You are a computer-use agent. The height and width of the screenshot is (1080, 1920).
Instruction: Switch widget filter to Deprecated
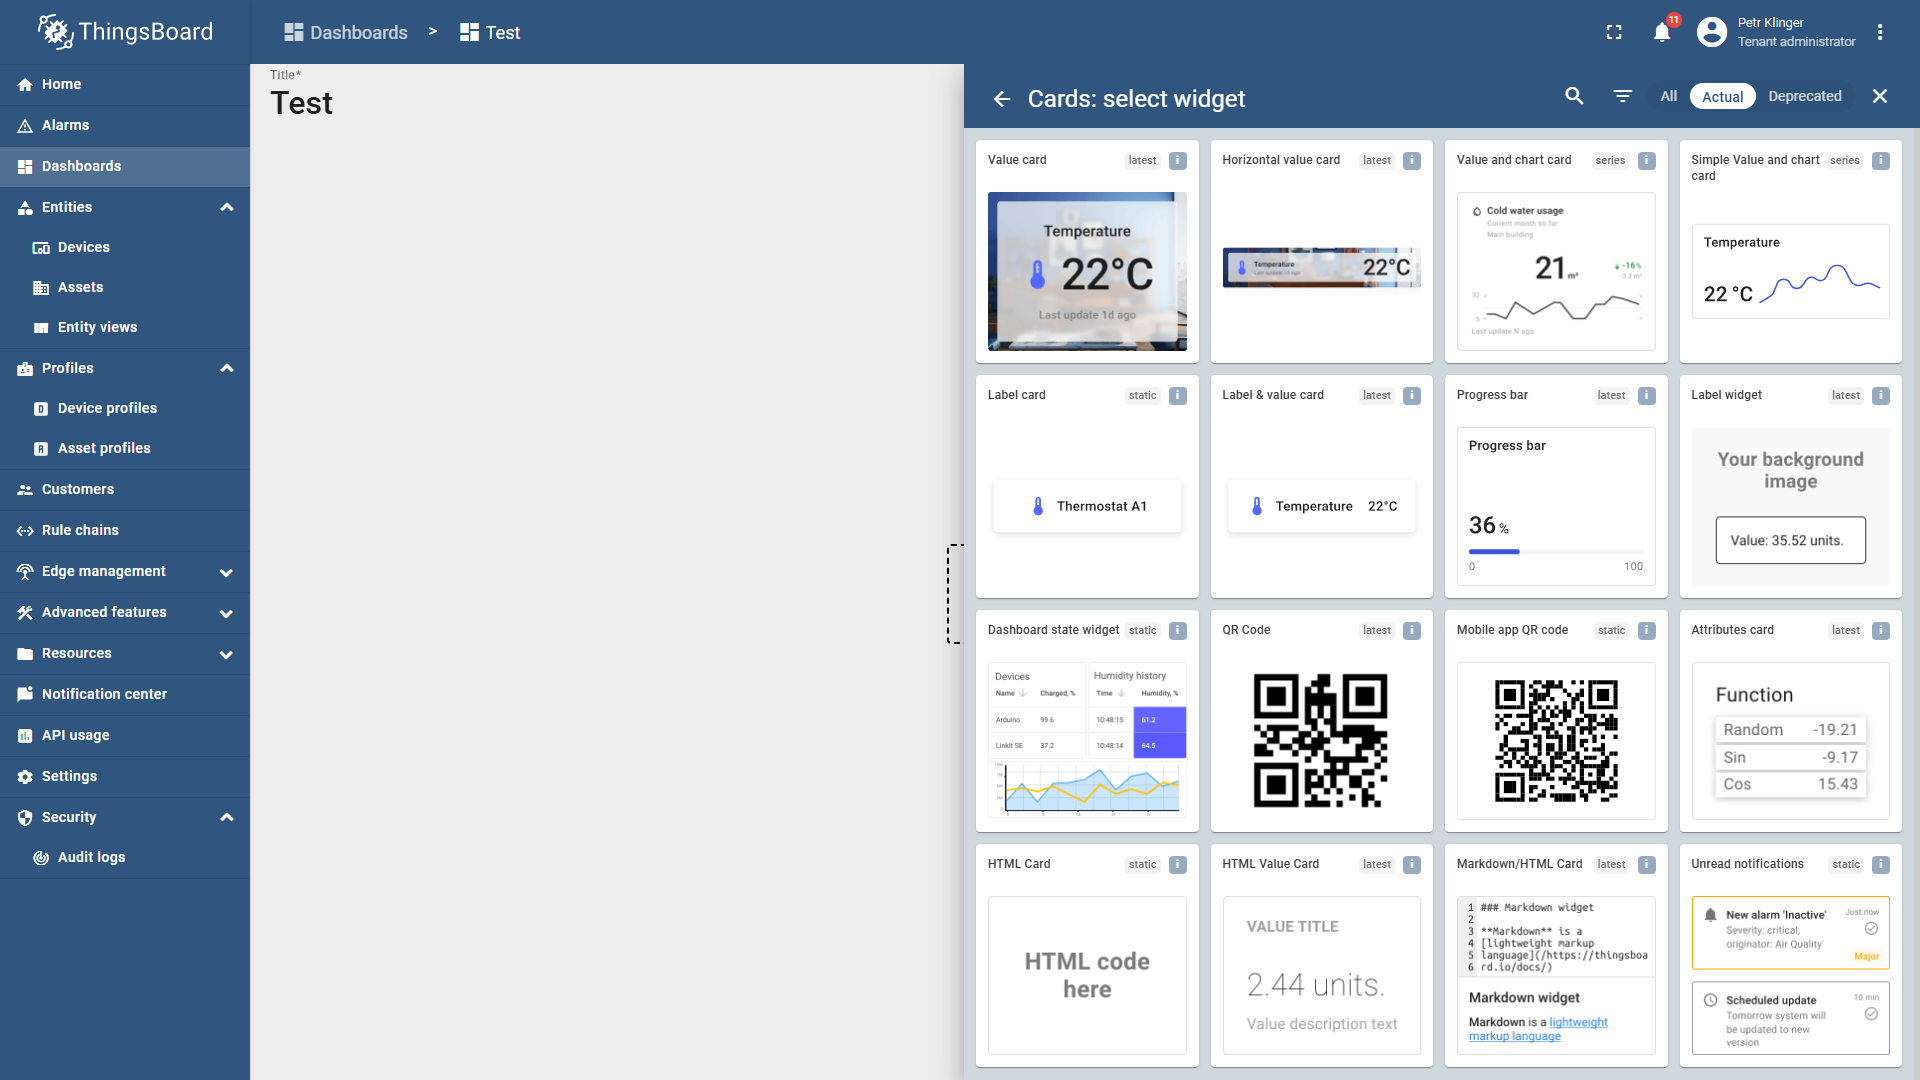(1805, 96)
